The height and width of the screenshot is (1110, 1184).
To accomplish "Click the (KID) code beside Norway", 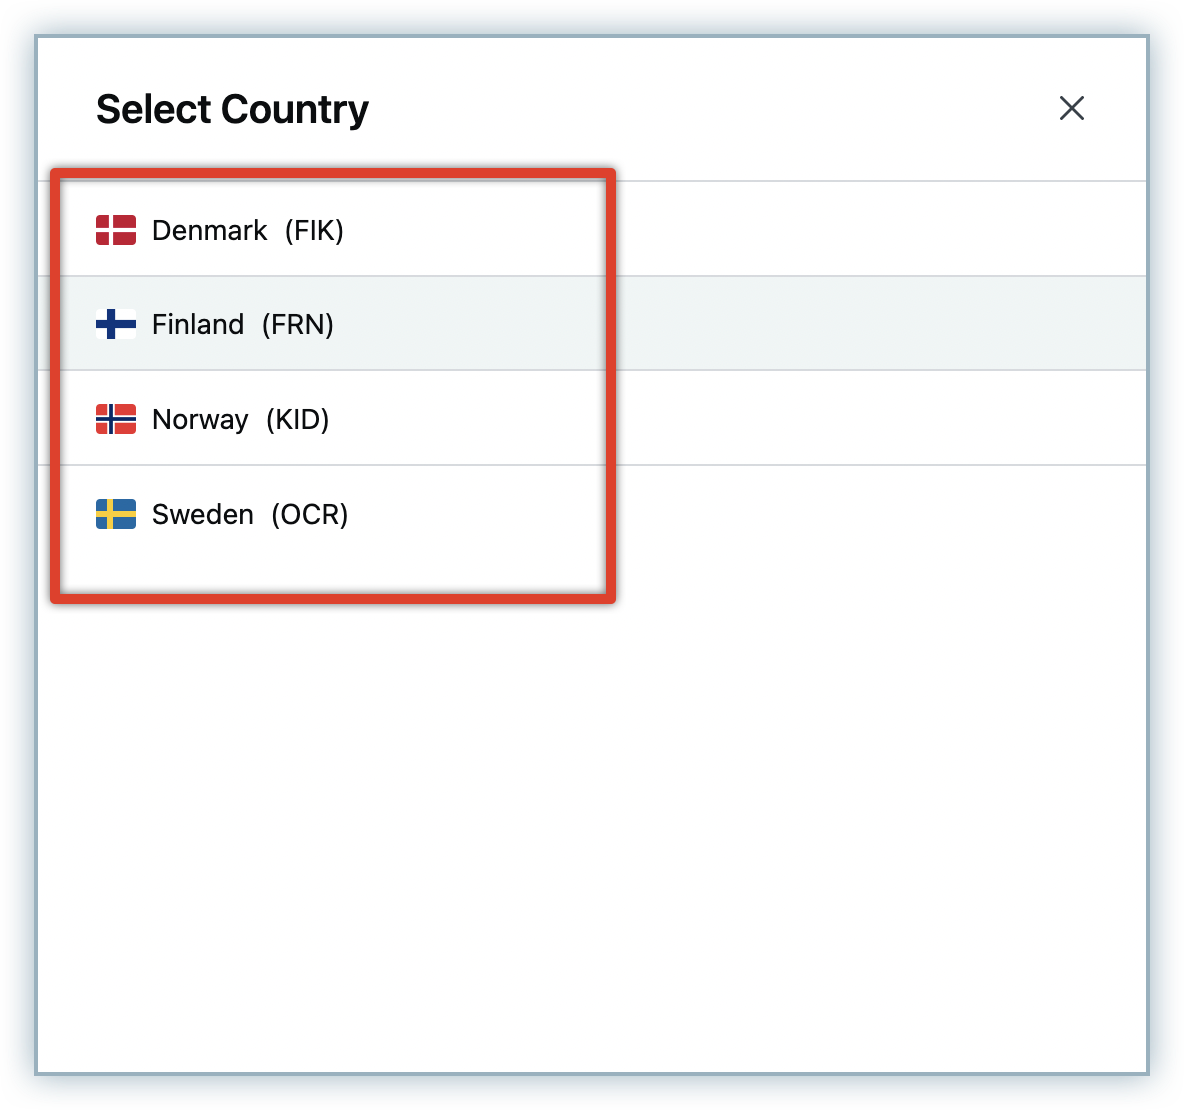I will click(298, 419).
